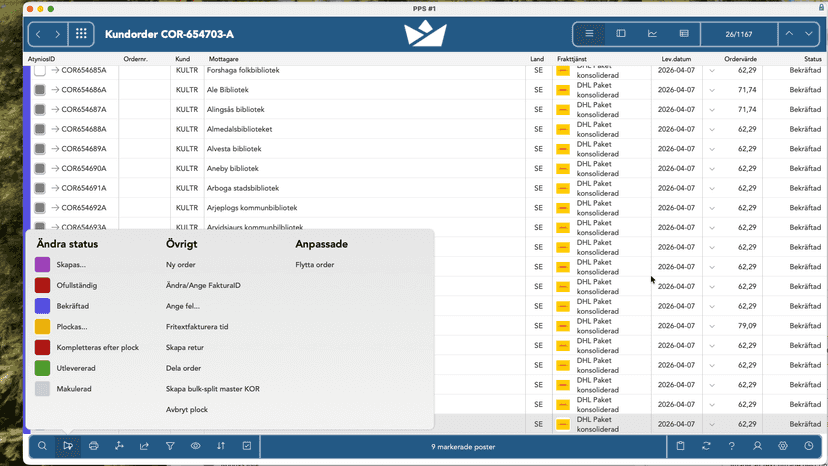Viewport: 828px width, 466px height.
Task: Expand delivery date chevron for Aneby bibliotek
Action: click(712, 169)
